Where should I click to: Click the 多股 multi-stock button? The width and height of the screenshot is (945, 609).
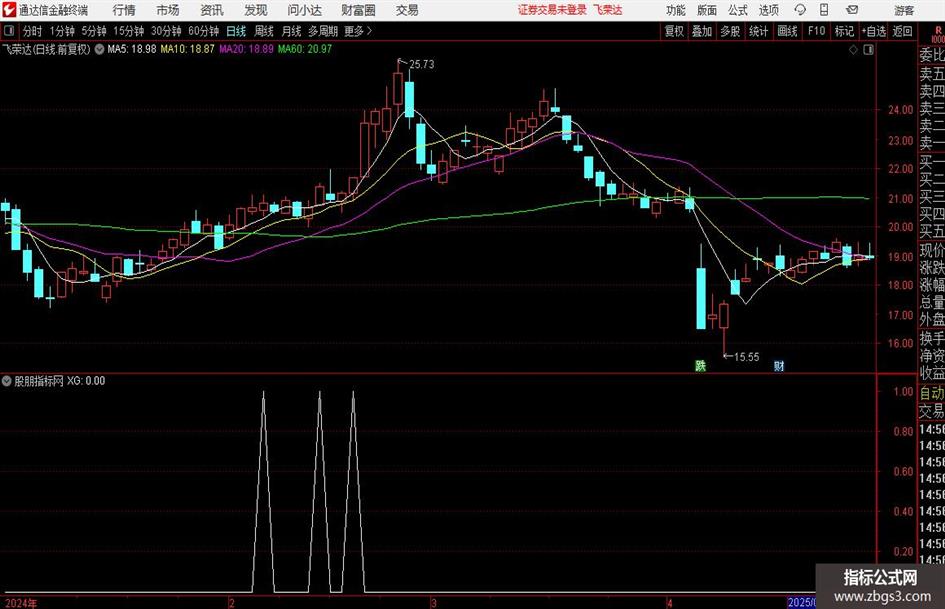tap(730, 31)
